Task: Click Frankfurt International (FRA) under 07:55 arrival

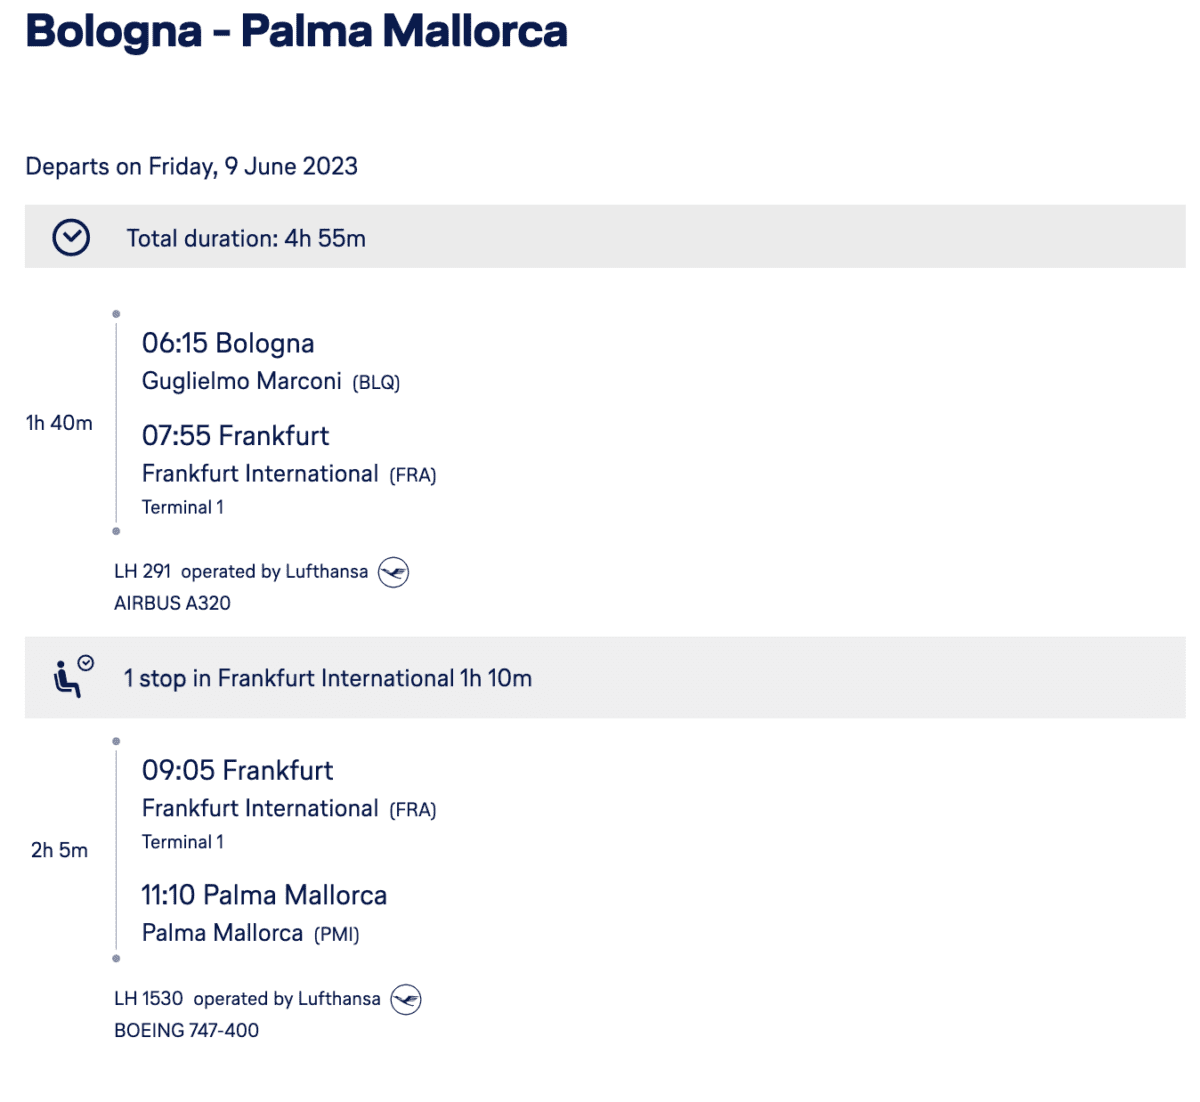Action: [x=289, y=474]
